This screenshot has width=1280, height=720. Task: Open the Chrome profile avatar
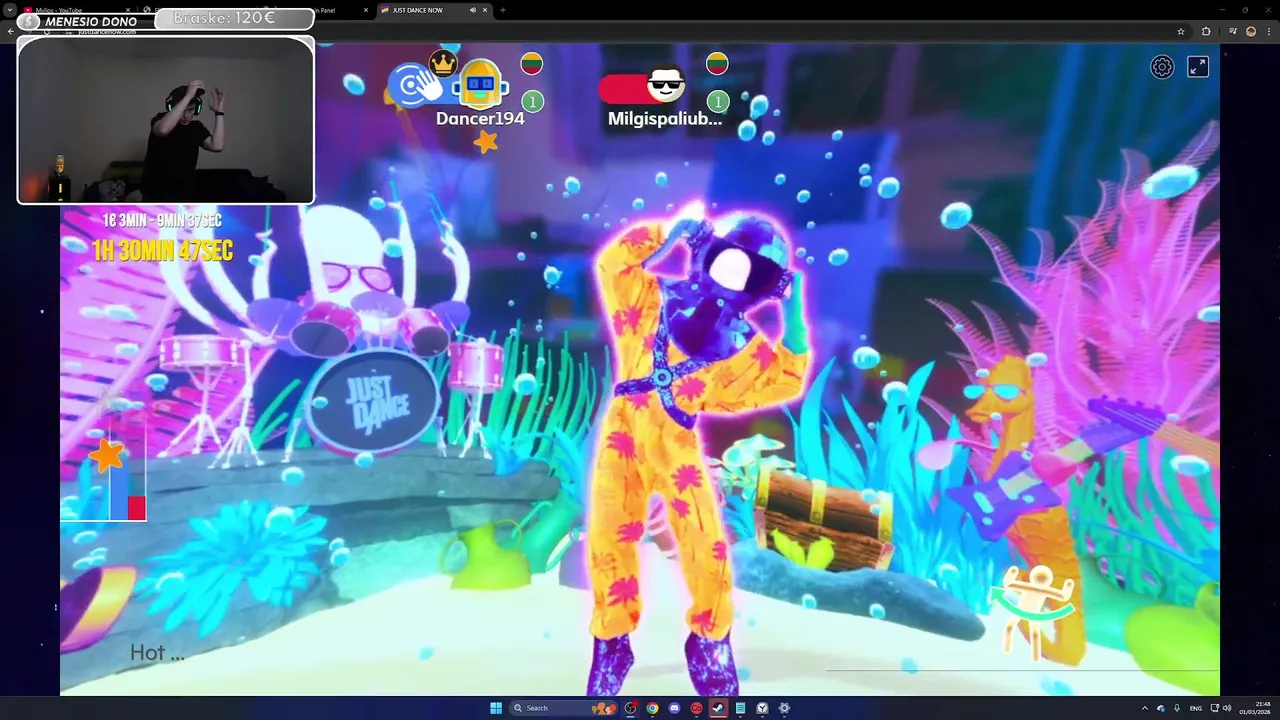[x=1250, y=31]
